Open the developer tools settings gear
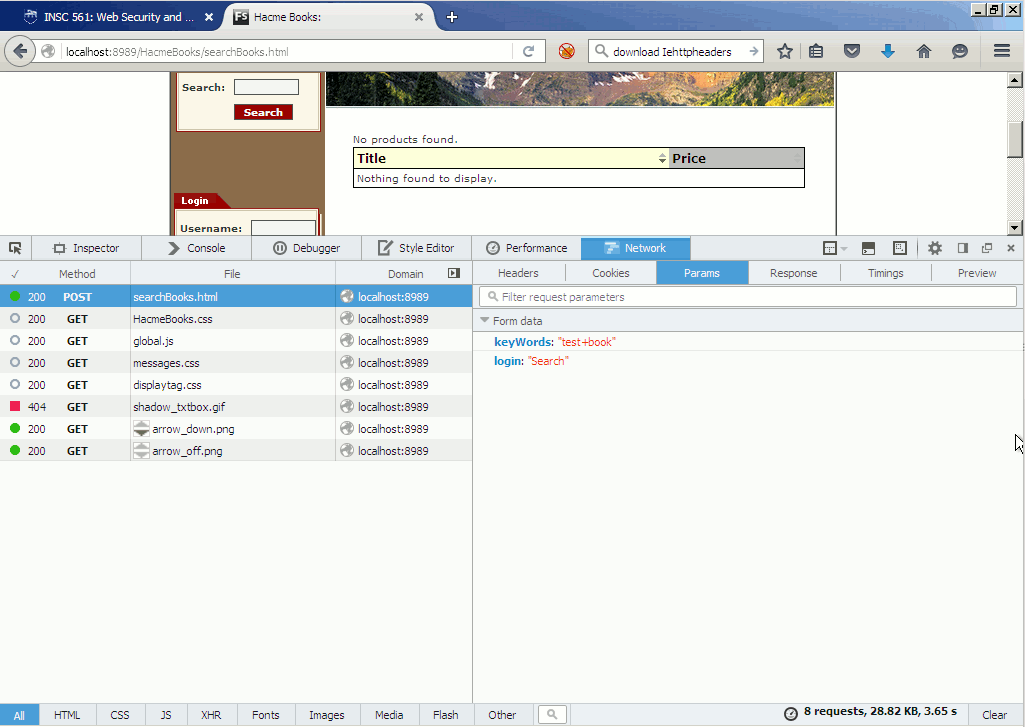 (935, 248)
